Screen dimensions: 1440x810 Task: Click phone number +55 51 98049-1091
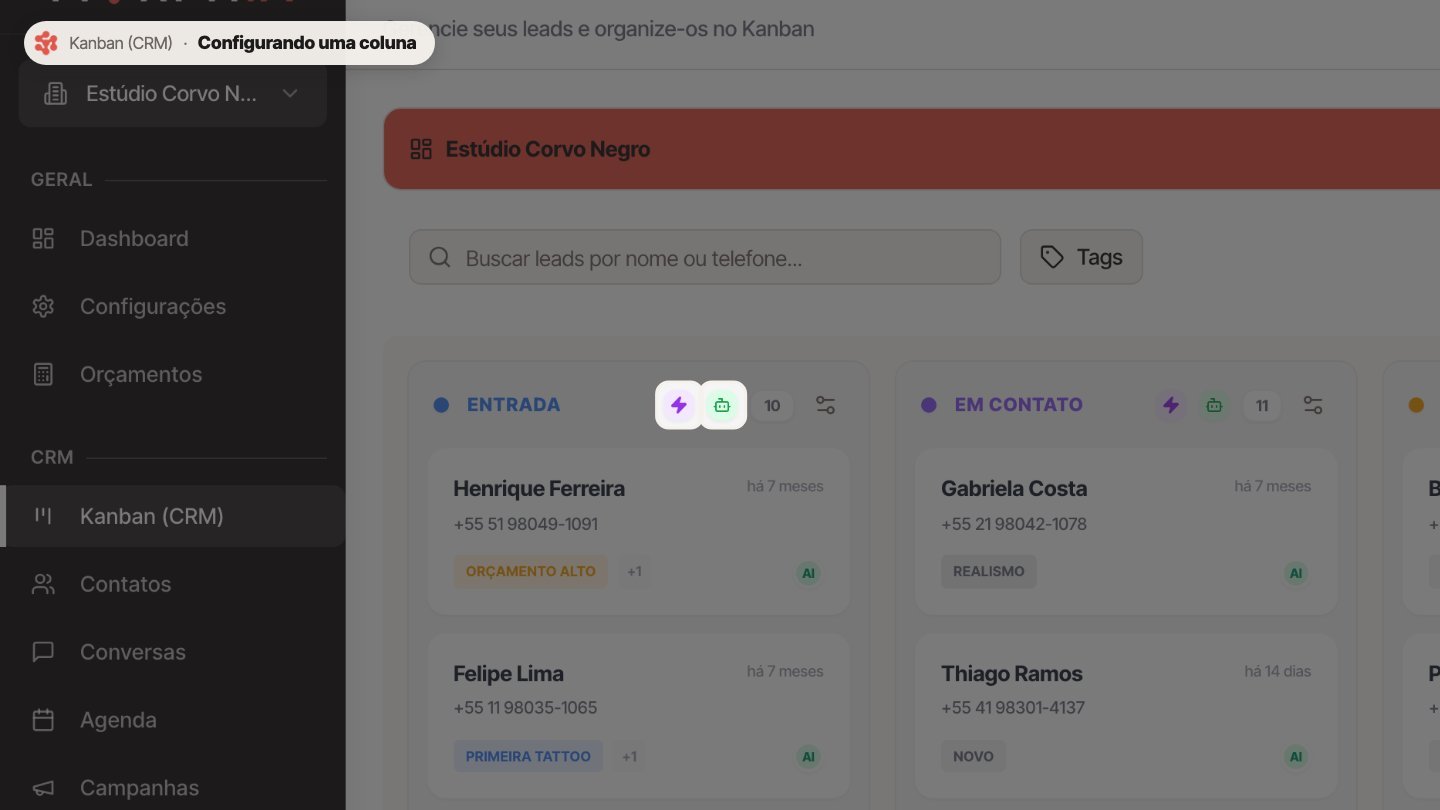click(x=526, y=524)
